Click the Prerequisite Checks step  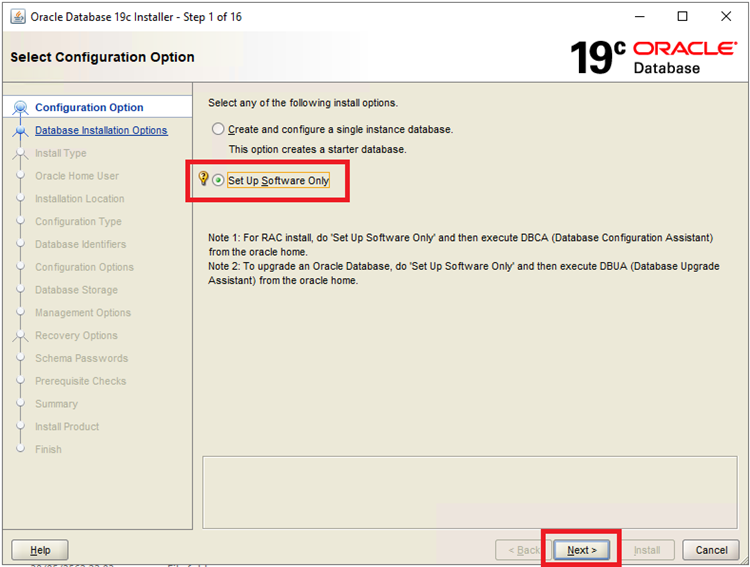81,381
